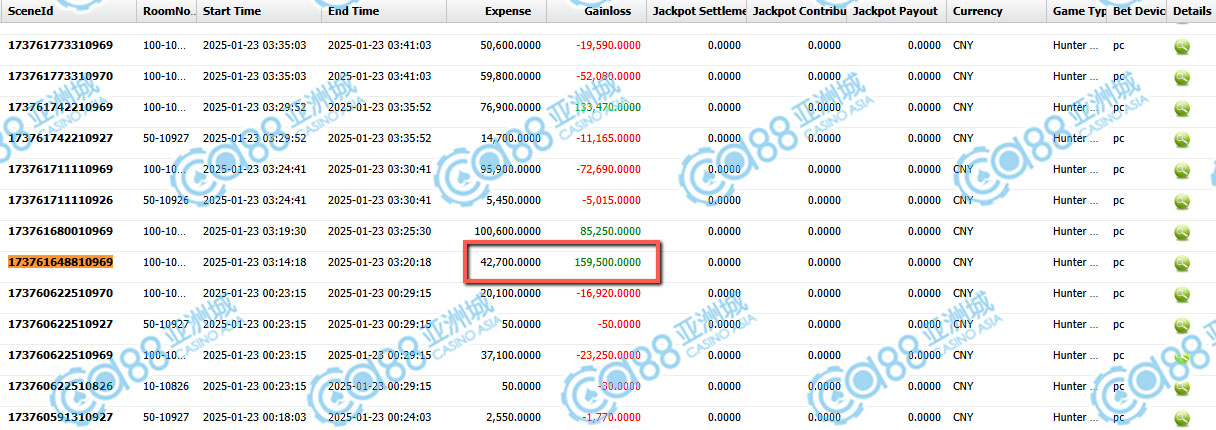Viewport: 1216px width, 430px height.
Task: Click details magnifier for scene 173760591310927
Action: pos(1182,418)
